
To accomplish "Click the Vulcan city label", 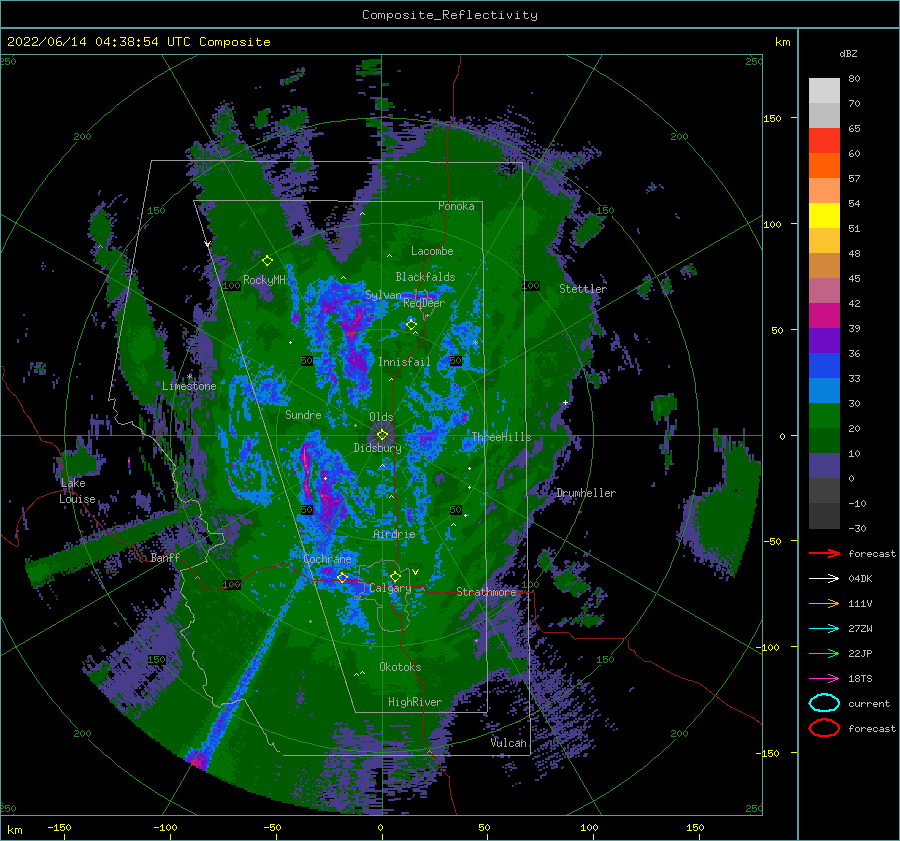I will click(508, 743).
